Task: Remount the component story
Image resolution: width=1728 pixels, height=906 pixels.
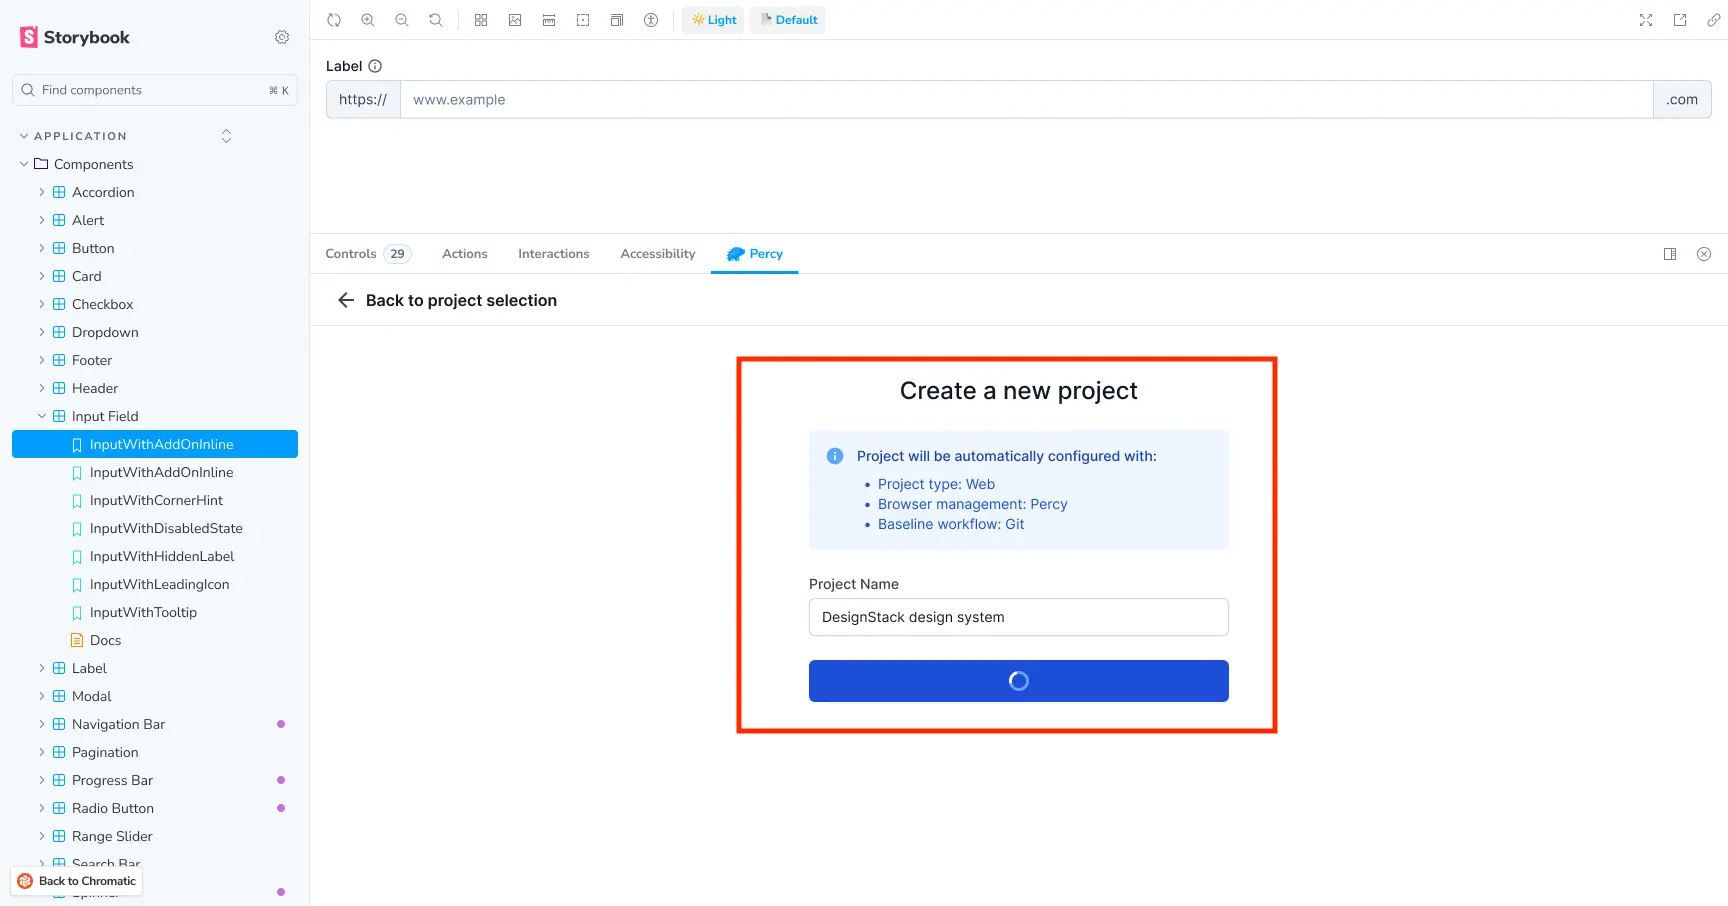Action: pyautogui.click(x=334, y=19)
